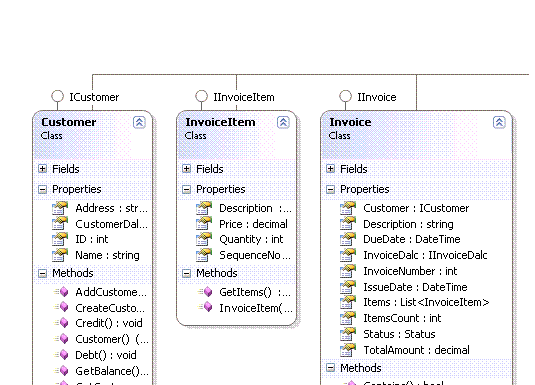The width and height of the screenshot is (535, 385).
Task: Collapse the Invoice class box with chevron
Action: pos(499,122)
